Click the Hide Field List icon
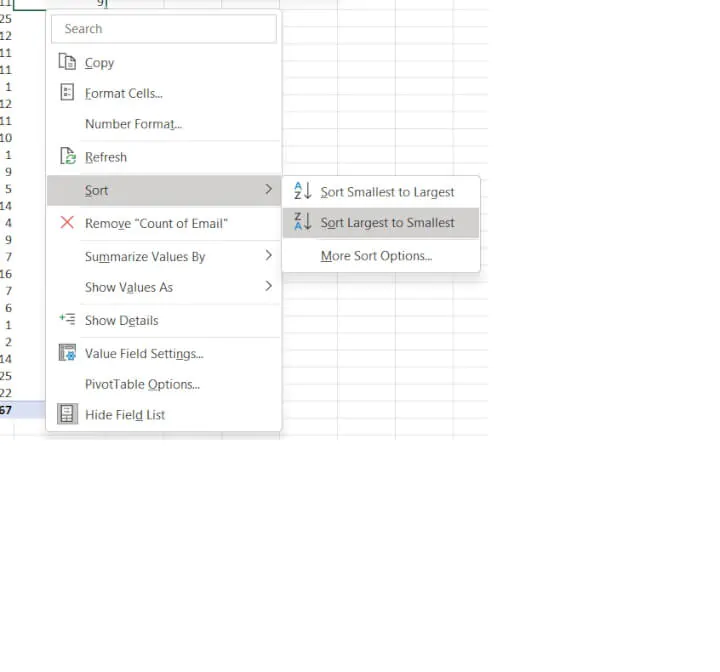 pyautogui.click(x=67, y=414)
